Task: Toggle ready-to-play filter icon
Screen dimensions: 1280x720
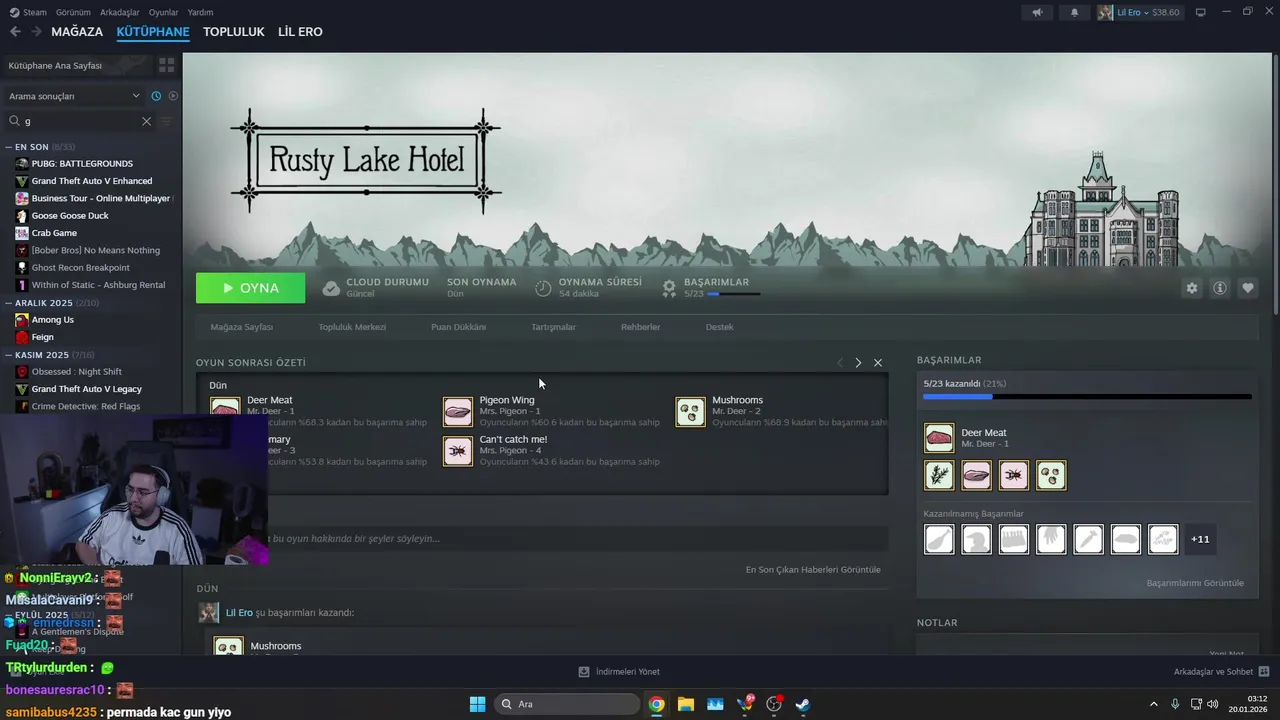Action: tap(173, 96)
